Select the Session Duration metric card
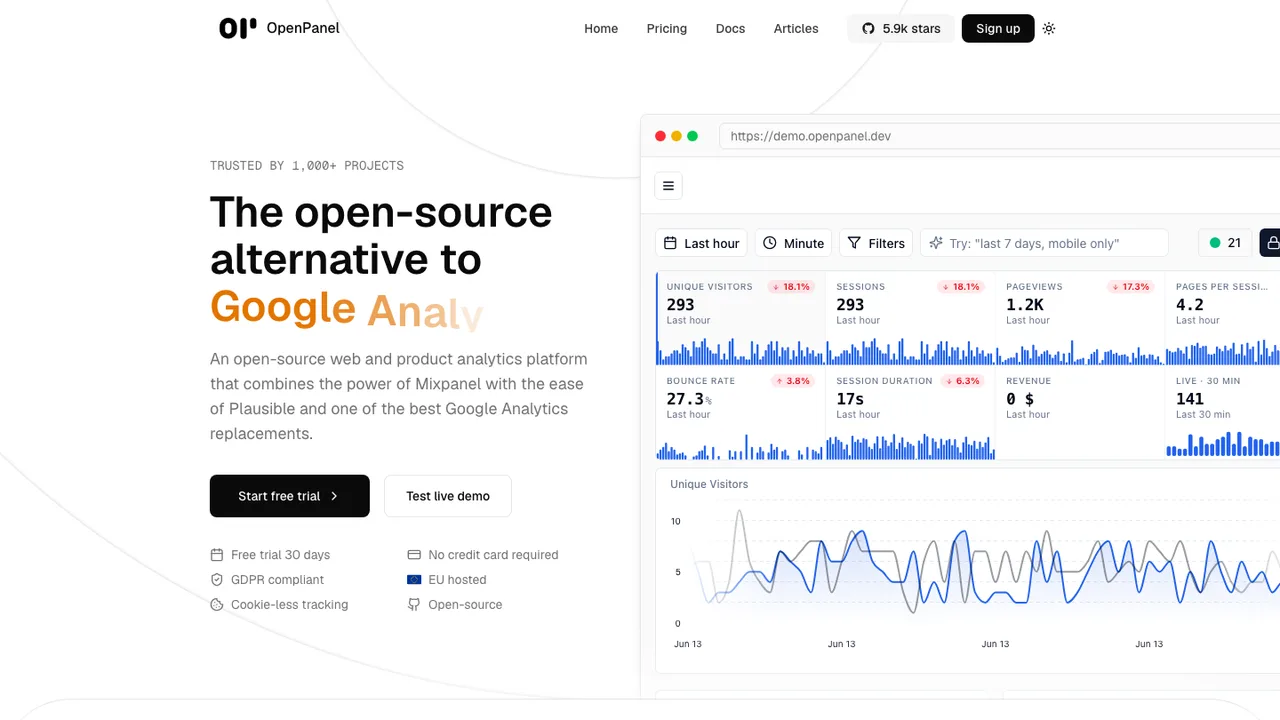Viewport: 1280px width, 720px height. click(x=910, y=413)
